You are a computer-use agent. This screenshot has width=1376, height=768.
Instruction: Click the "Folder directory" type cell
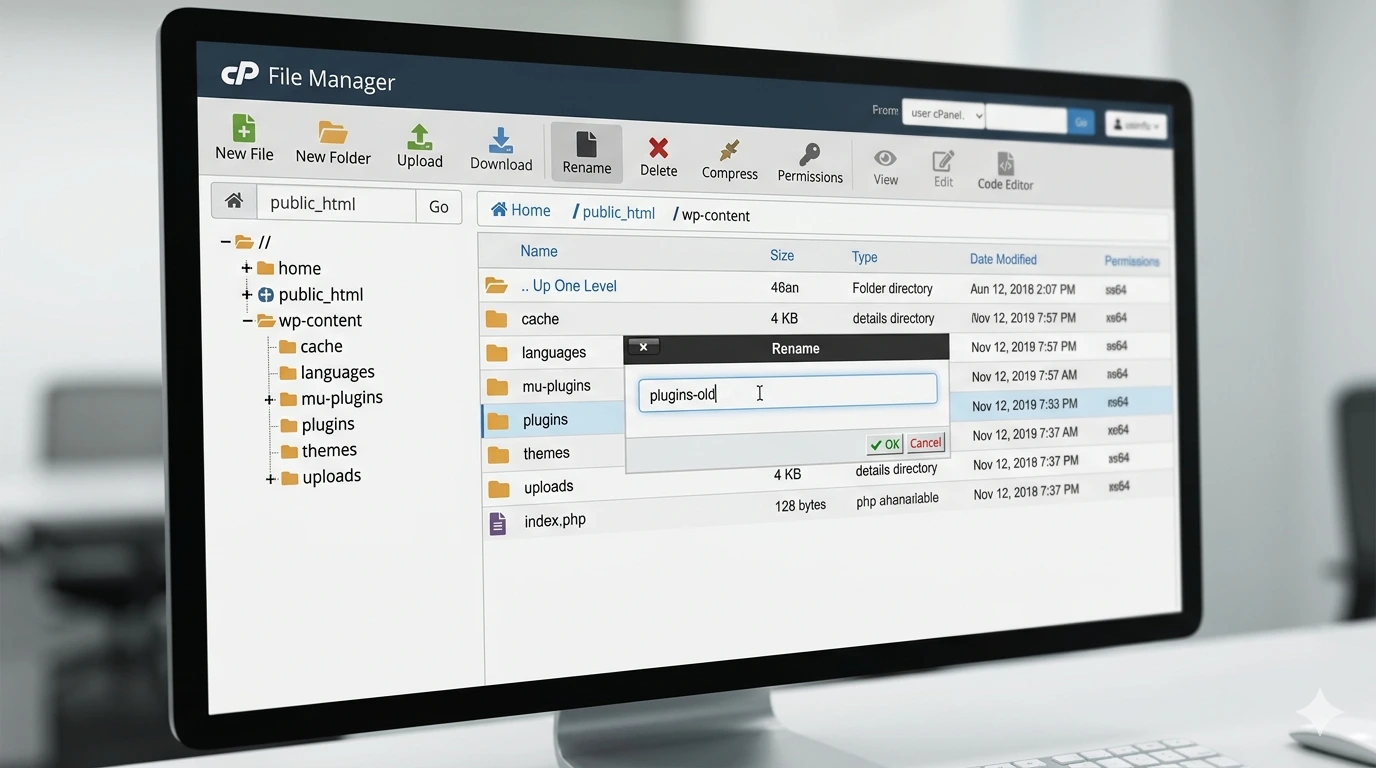tap(892, 288)
